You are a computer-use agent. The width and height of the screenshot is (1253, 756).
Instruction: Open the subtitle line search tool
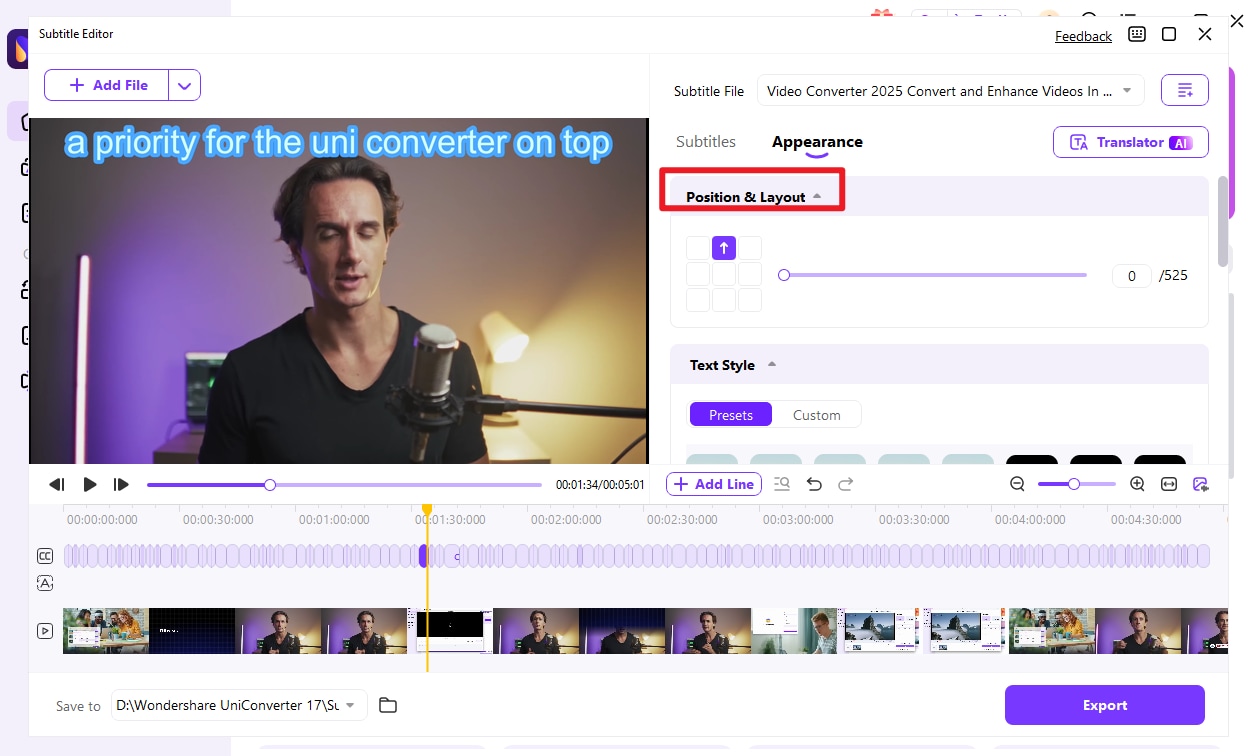[781, 484]
